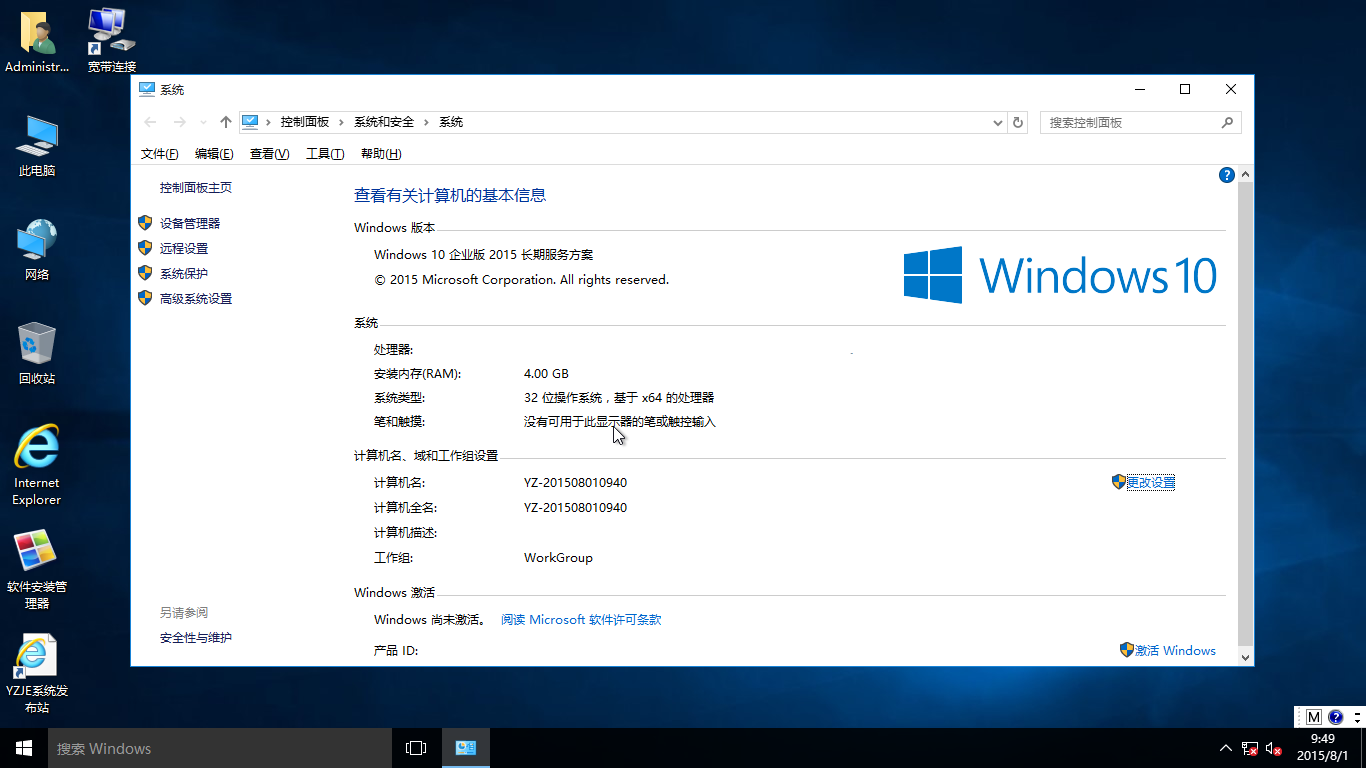Go up one level with Up arrow
The image size is (1366, 768).
click(226, 122)
